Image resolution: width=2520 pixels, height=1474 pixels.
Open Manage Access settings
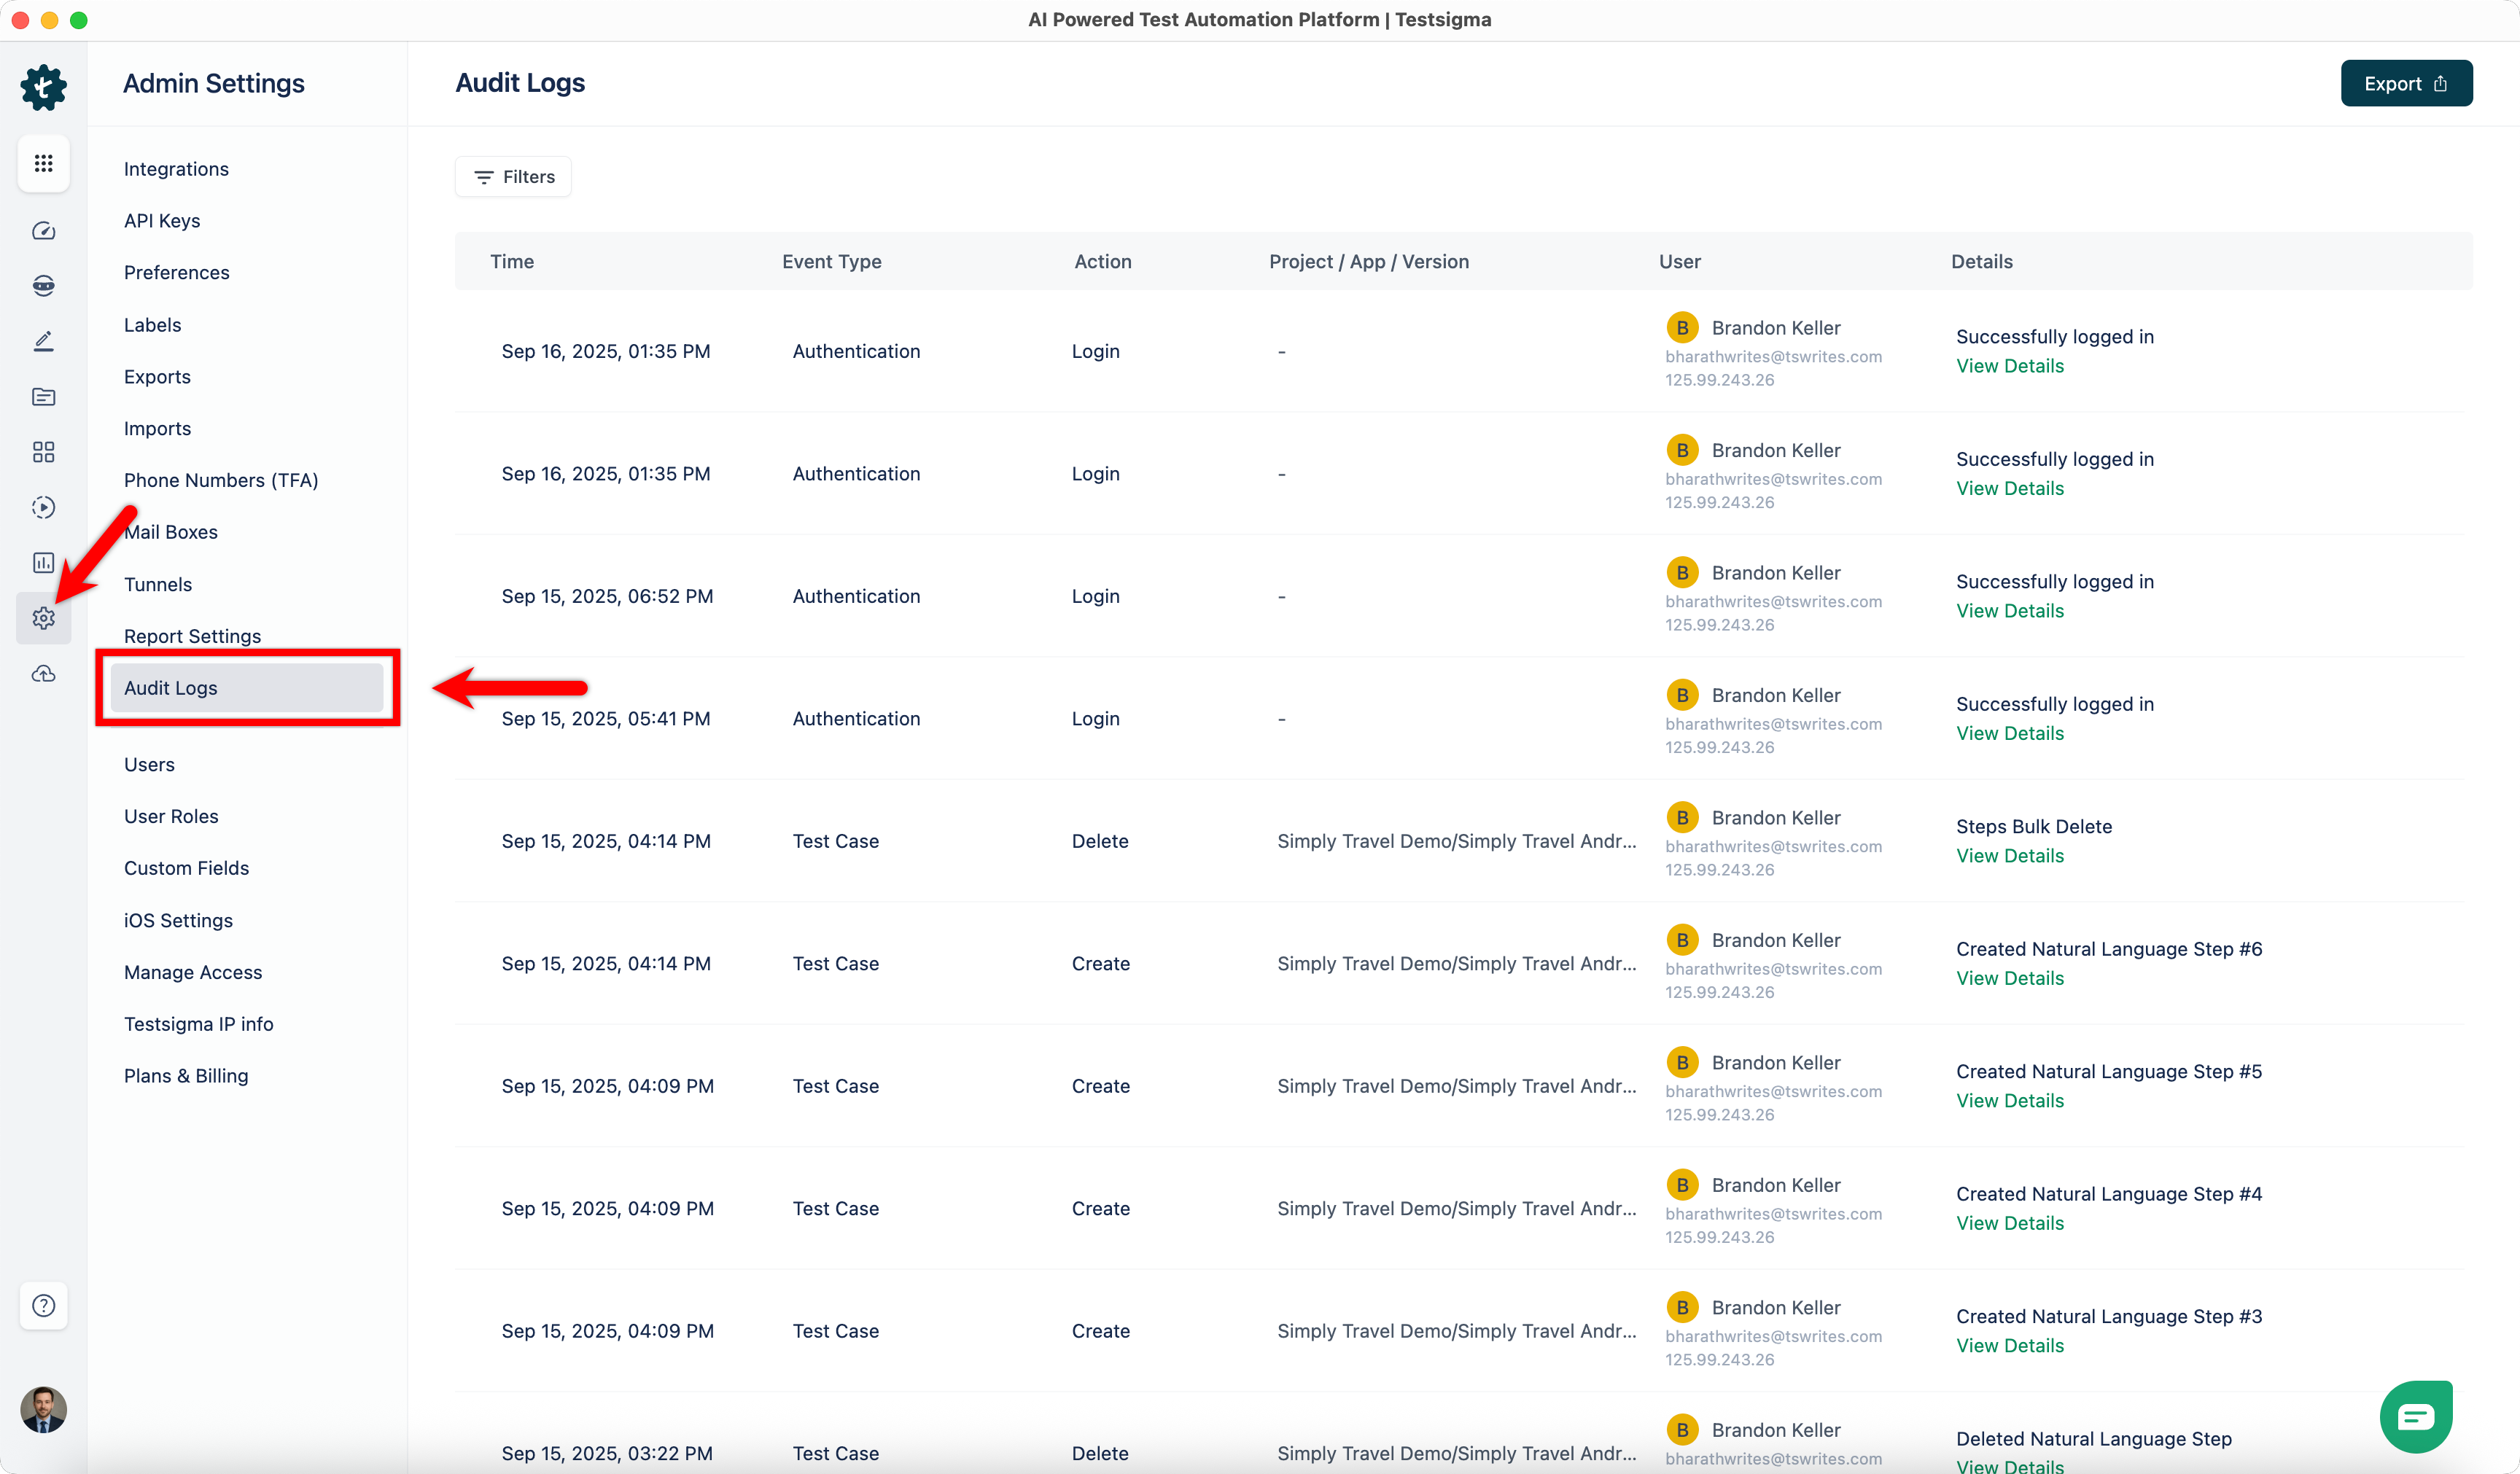point(192,972)
